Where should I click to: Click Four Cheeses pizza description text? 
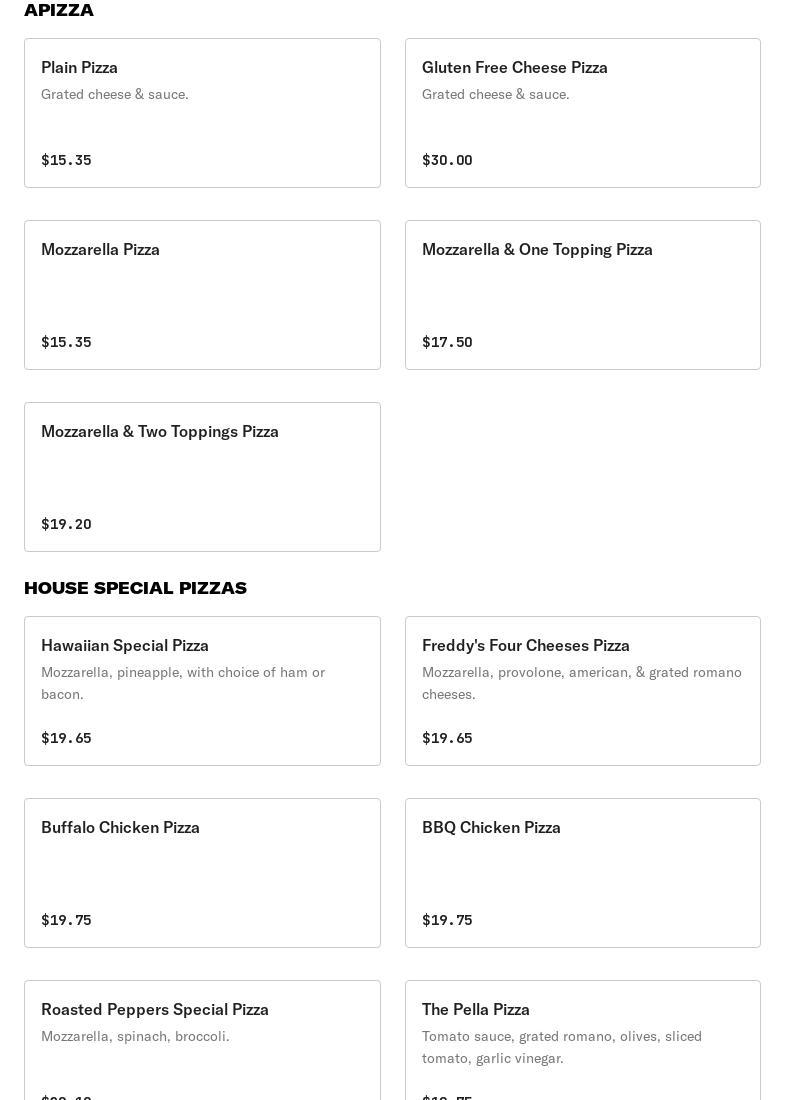[x=581, y=683]
